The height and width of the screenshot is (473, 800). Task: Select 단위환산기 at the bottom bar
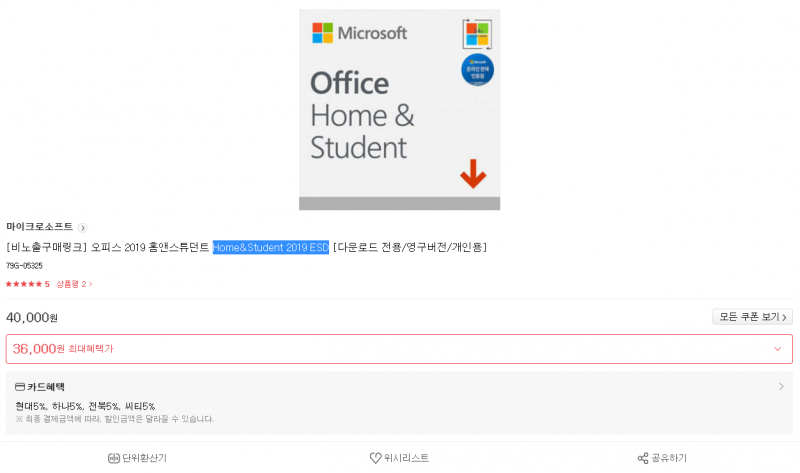137,458
